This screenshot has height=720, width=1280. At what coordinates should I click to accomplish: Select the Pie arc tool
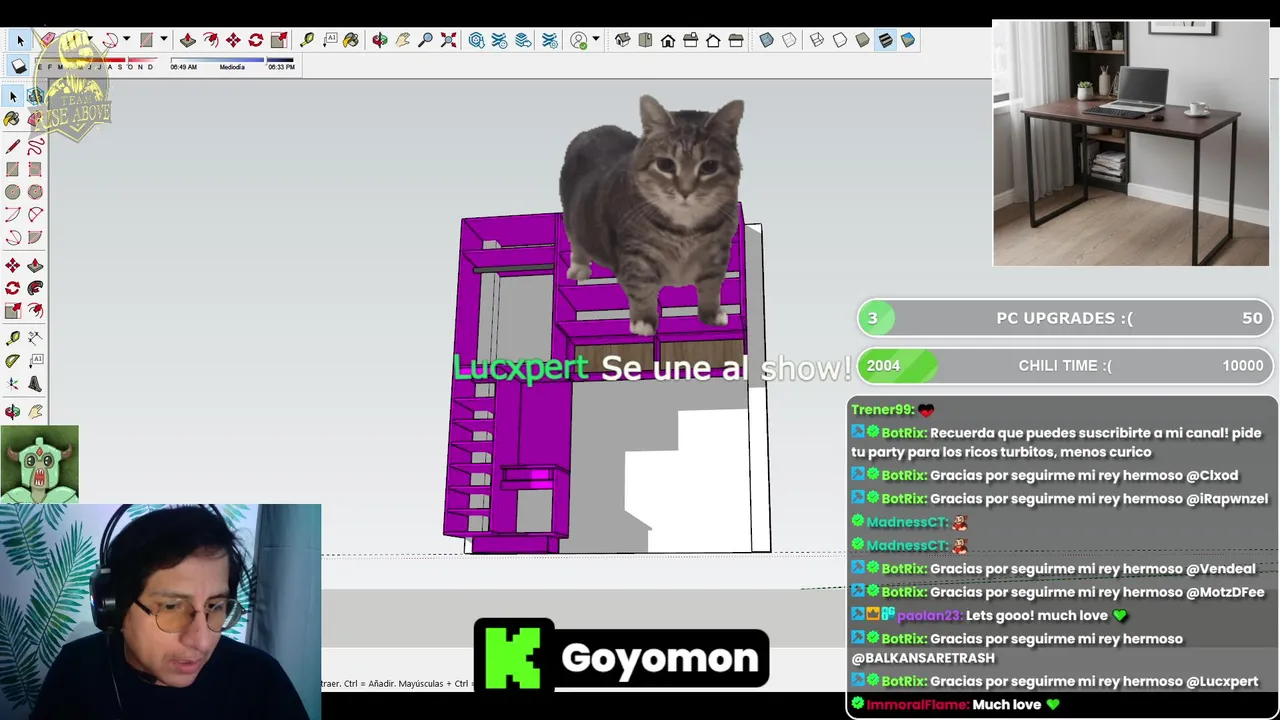(35, 237)
